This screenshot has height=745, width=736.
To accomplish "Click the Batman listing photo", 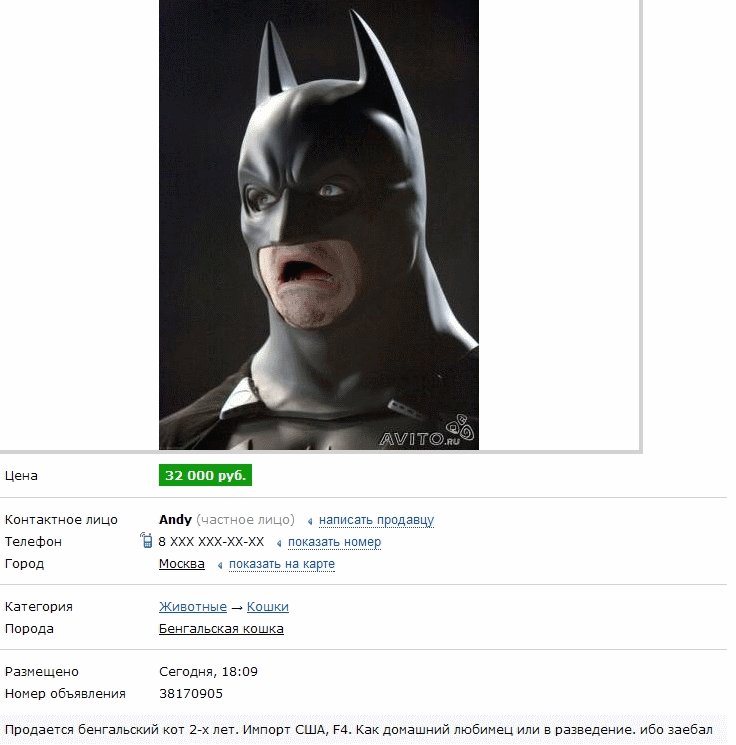I will click(x=319, y=225).
